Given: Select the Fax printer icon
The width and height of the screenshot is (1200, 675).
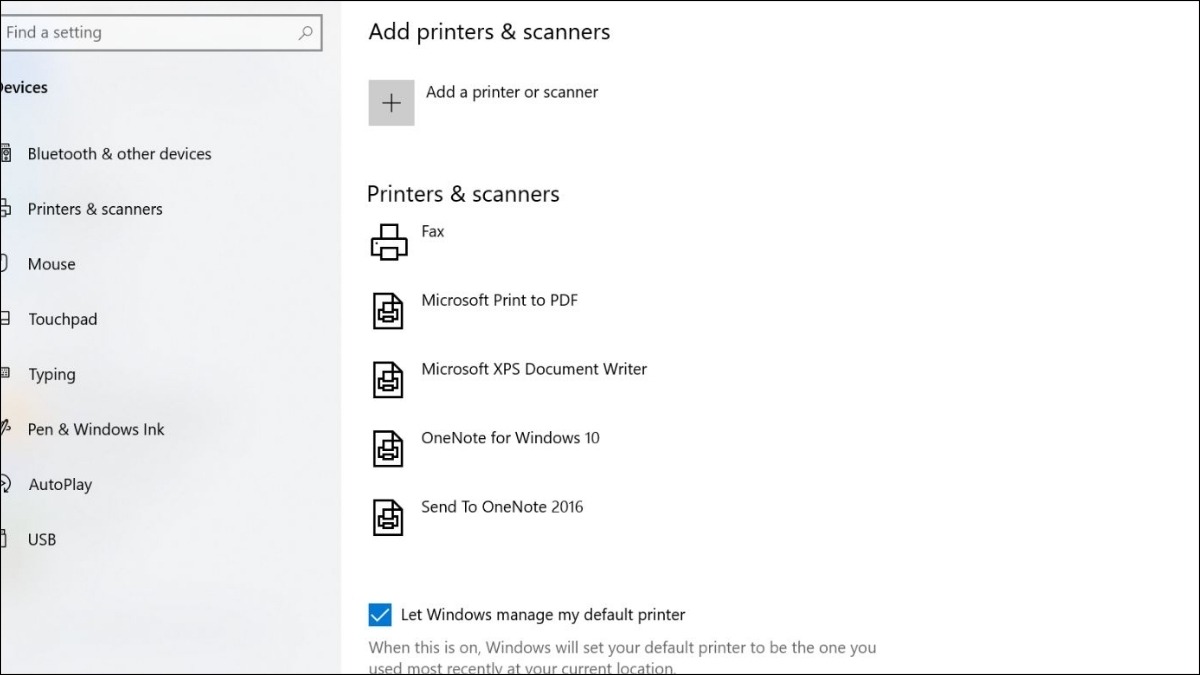Looking at the screenshot, I should [x=389, y=242].
